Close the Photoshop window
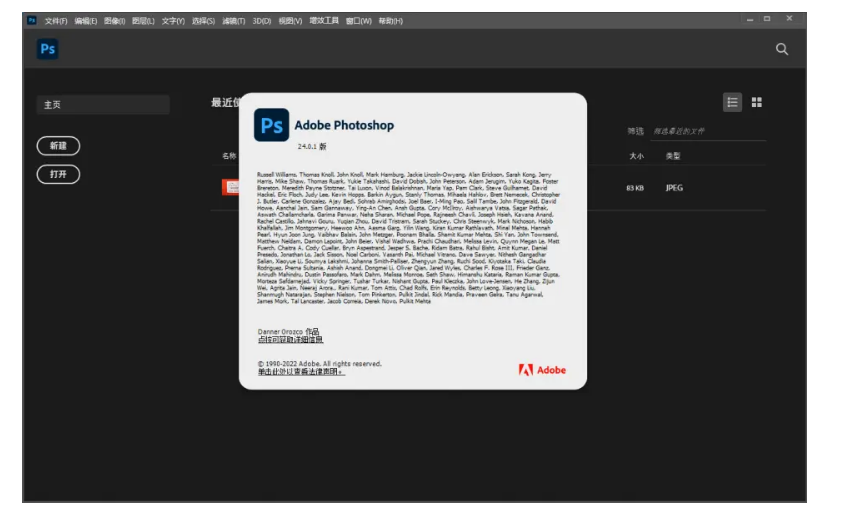 tap(789, 18)
